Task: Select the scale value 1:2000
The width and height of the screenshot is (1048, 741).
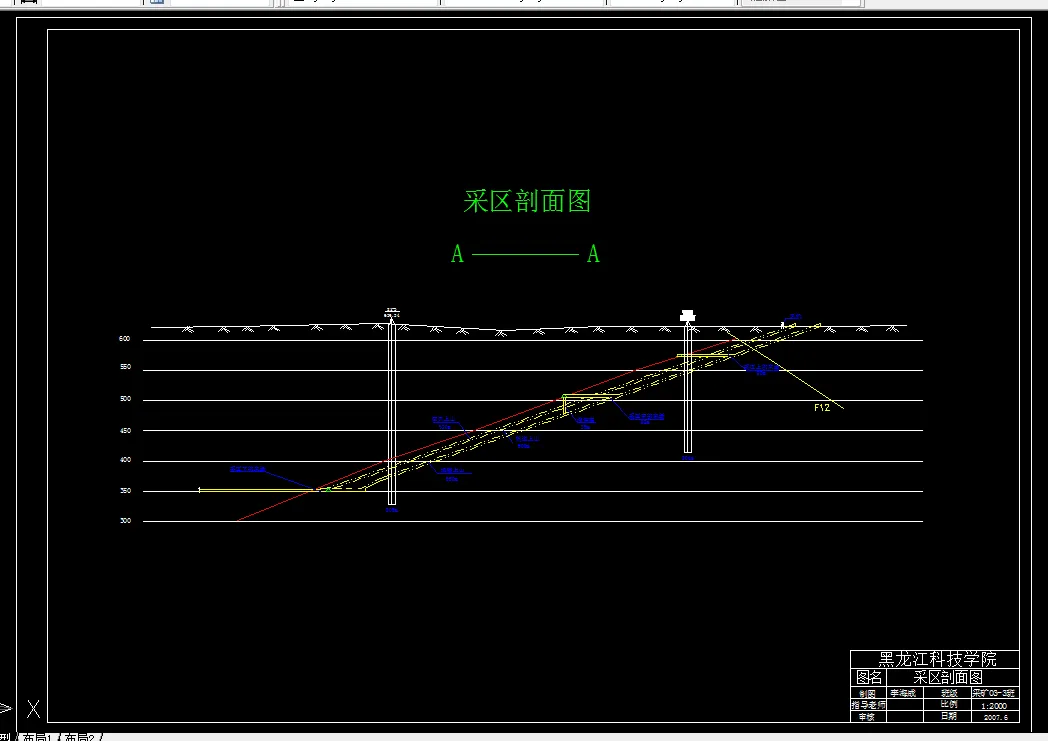Action: pos(995,706)
